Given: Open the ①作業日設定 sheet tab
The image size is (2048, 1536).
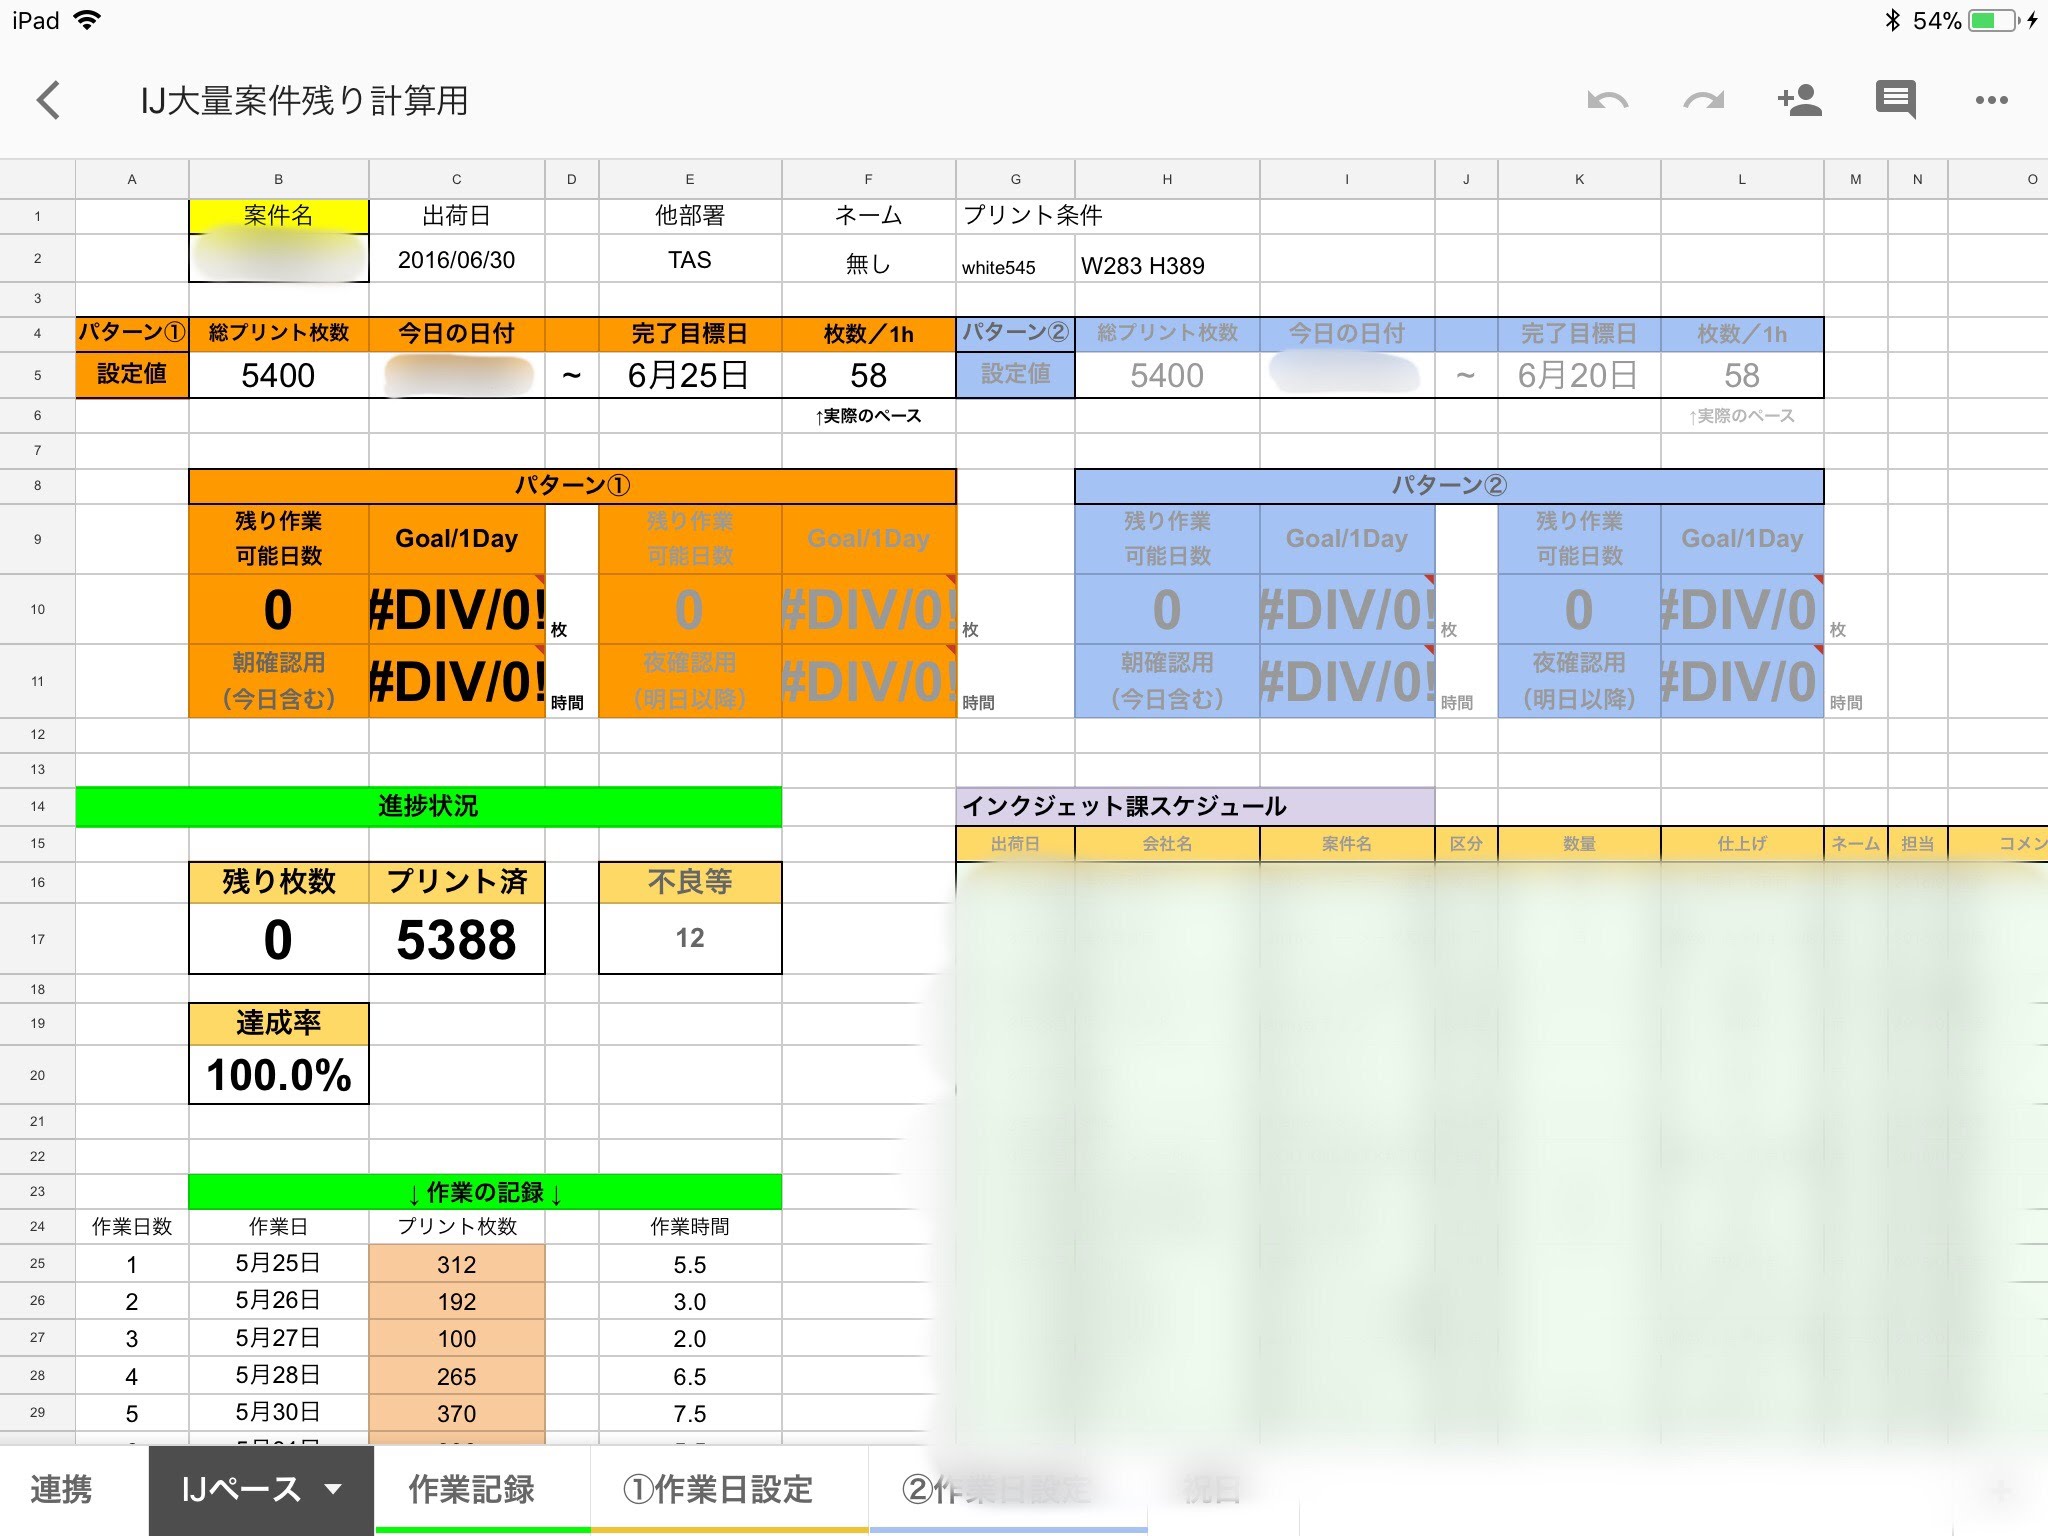Looking at the screenshot, I should (x=718, y=1489).
